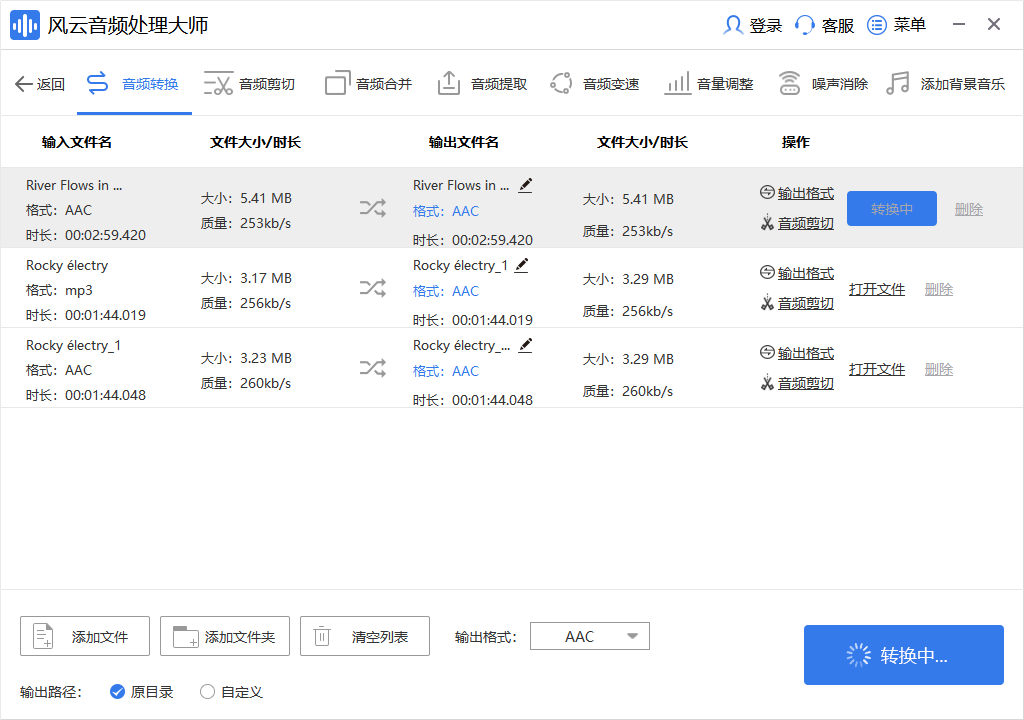Viewport: 1024px width, 720px height.
Task: Switch to the 音频转换 tab
Action: [x=134, y=83]
